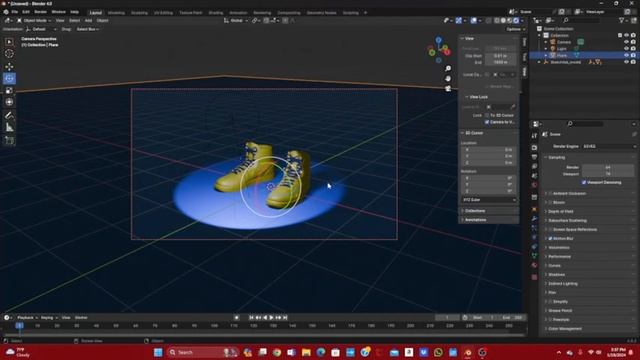The width and height of the screenshot is (640, 360).
Task: Open the XYZ Euler rotation mode dropdown
Action: click(489, 200)
